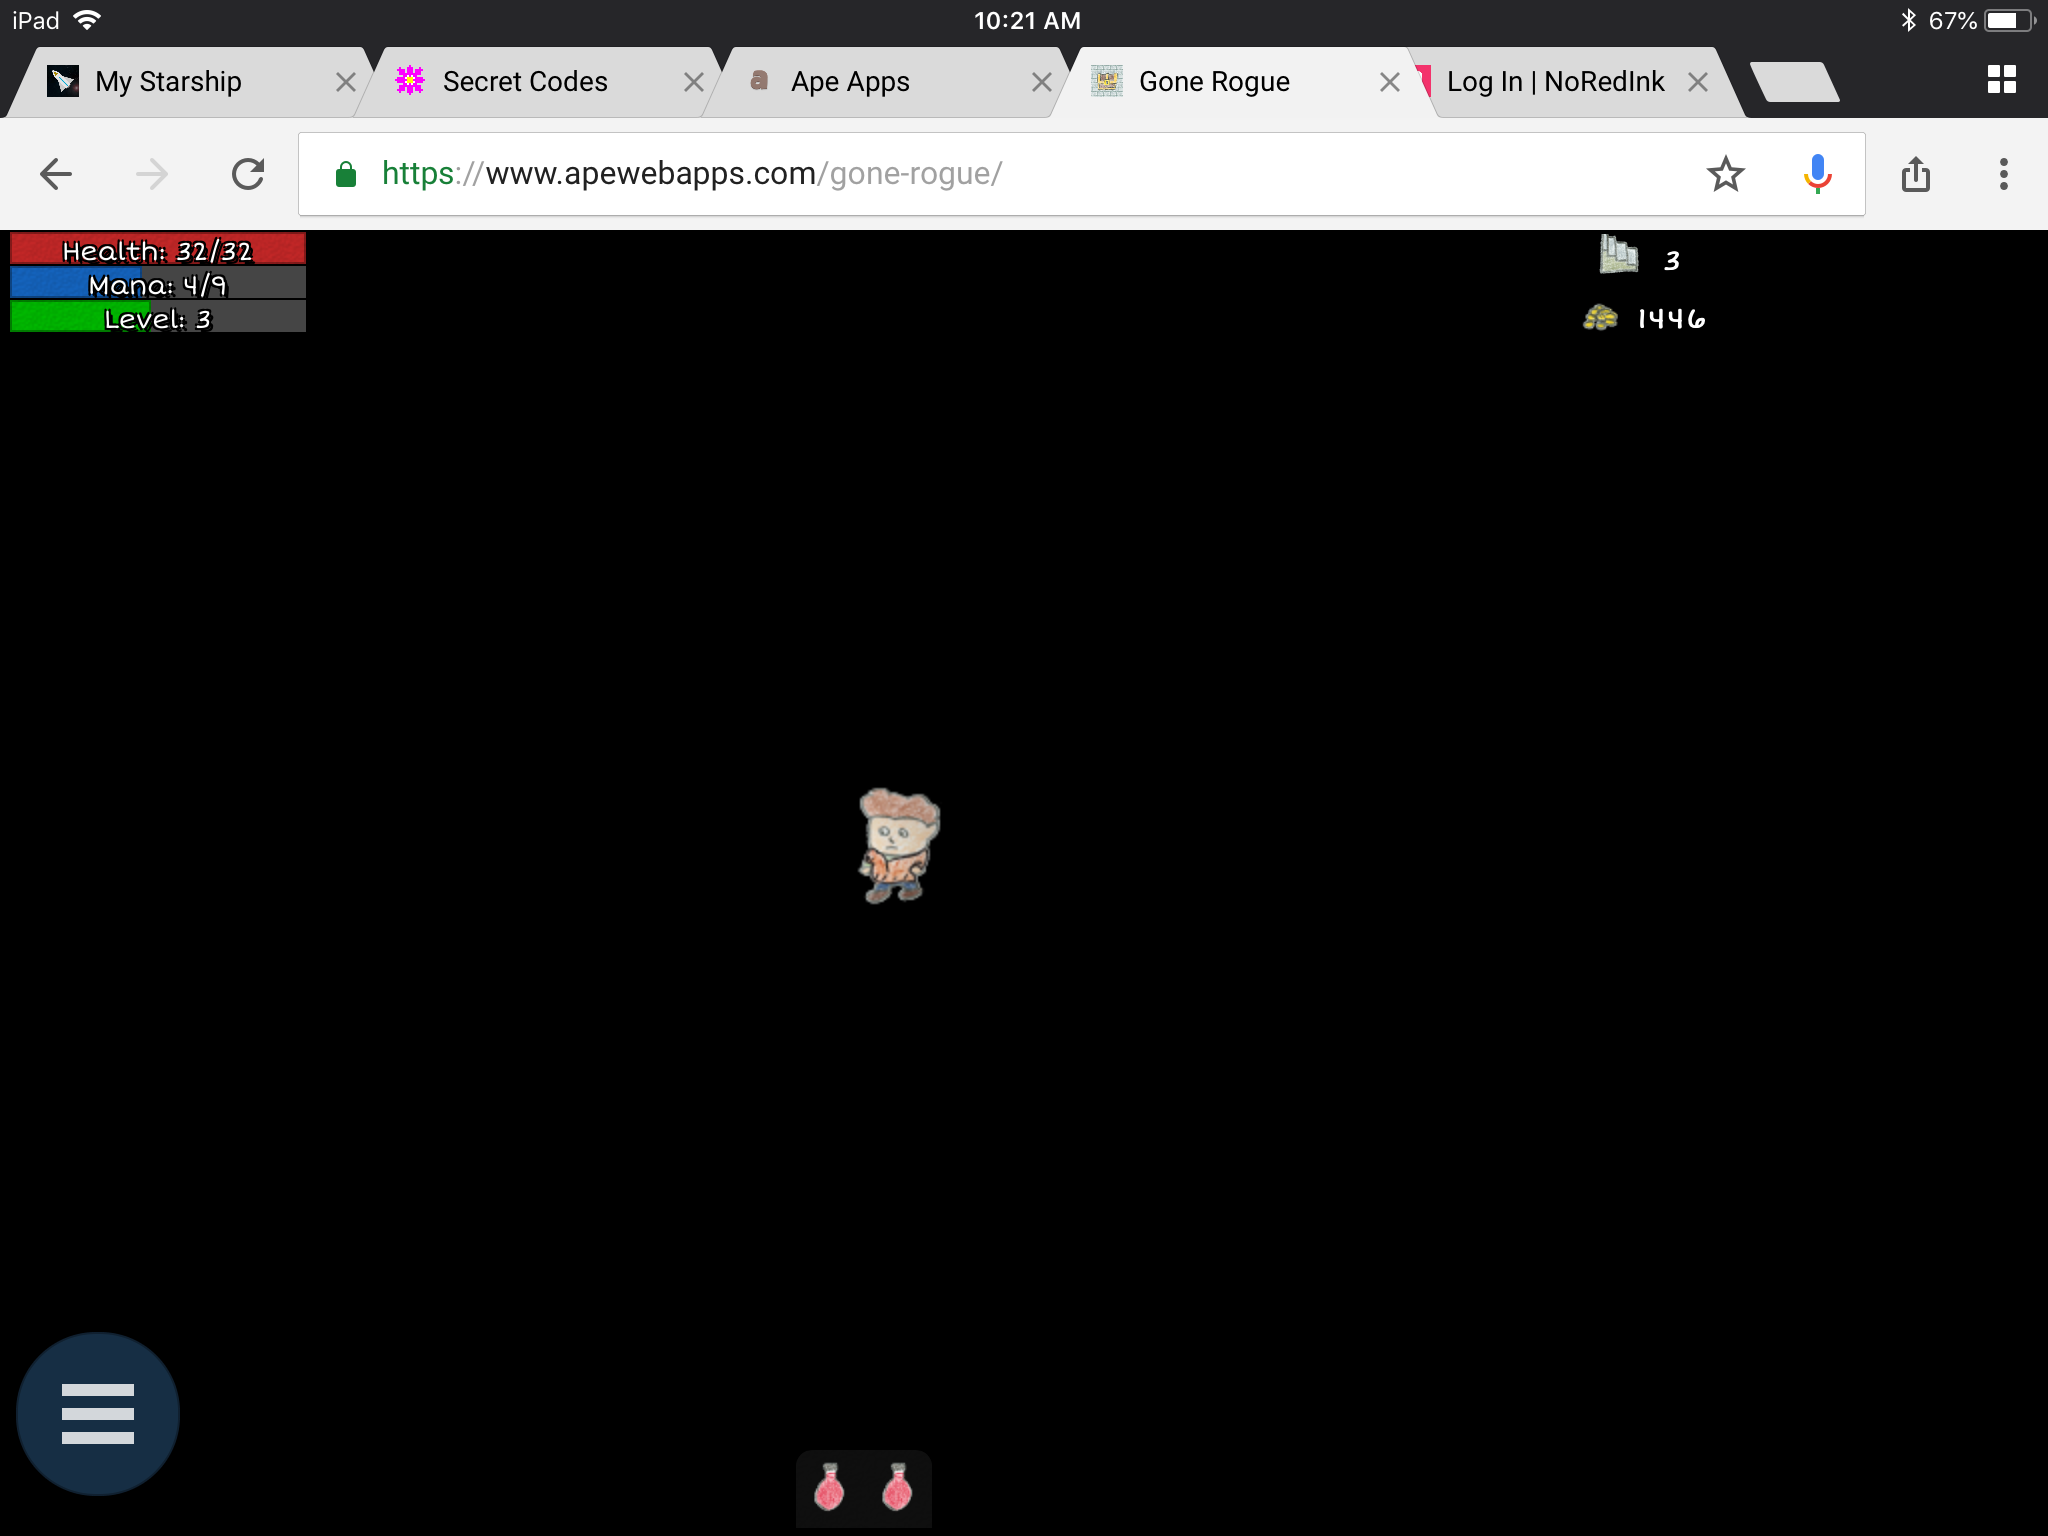Tap the Health 32/32 bar

point(158,249)
